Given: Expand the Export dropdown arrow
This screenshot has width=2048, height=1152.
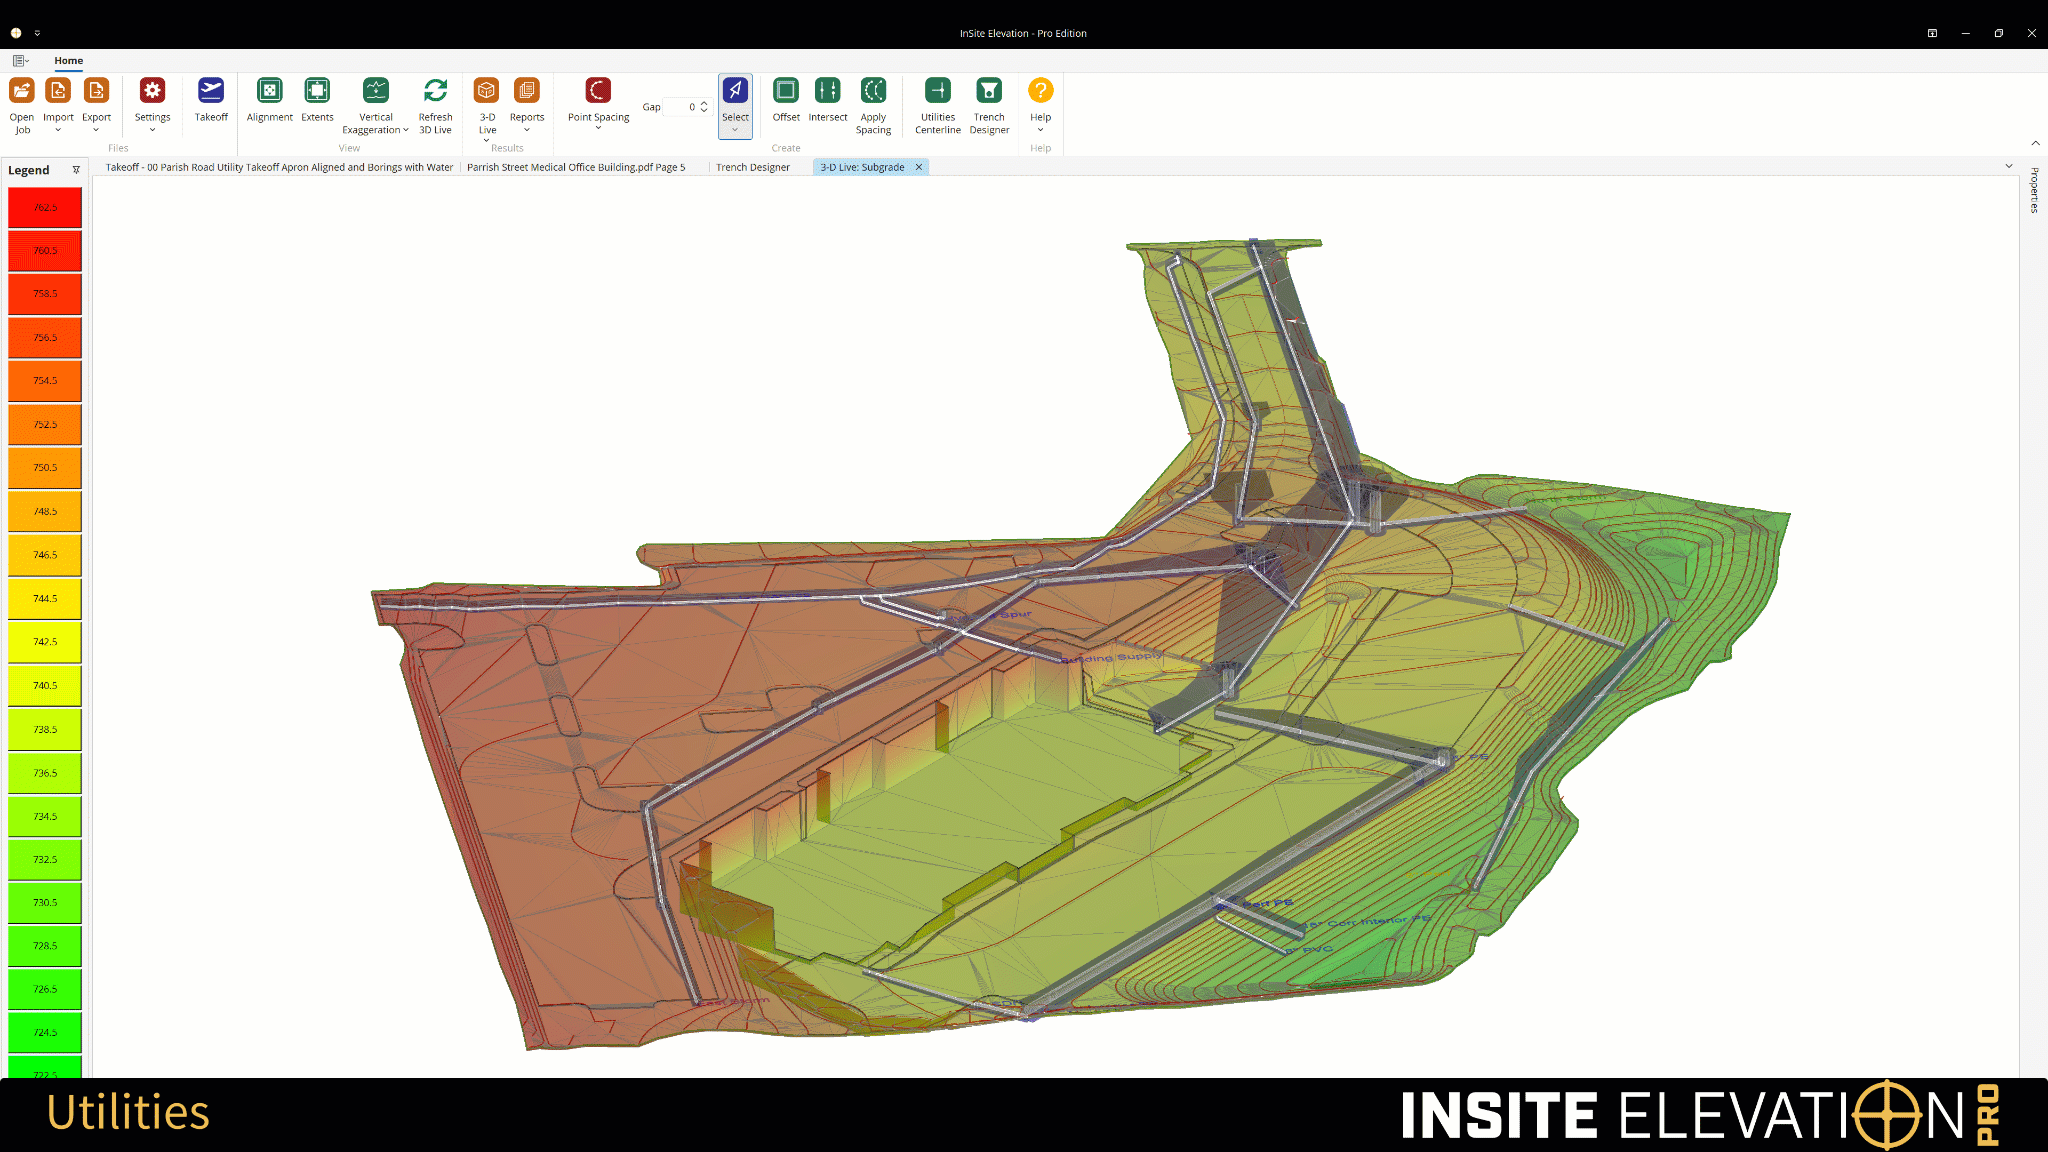Looking at the screenshot, I should pyautogui.click(x=96, y=130).
